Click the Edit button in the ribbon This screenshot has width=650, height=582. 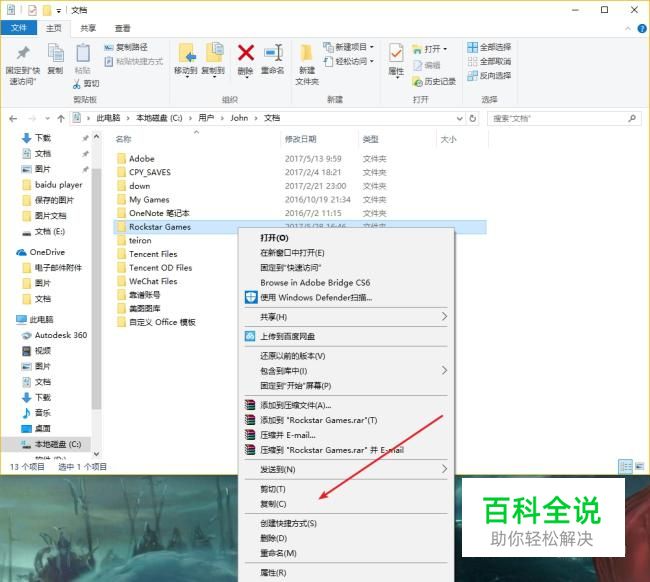[x=426, y=65]
